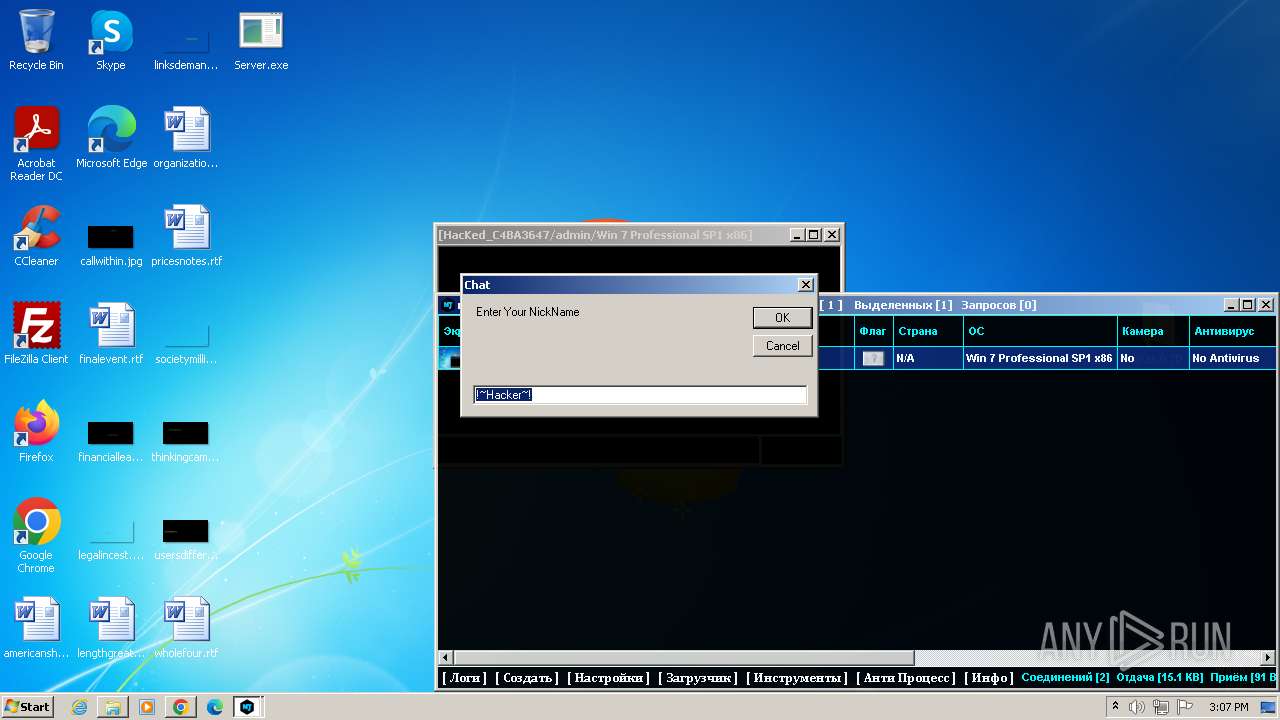Viewport: 1280px width, 720px height.
Task: Select the americansh... Word document
Action: point(36,628)
